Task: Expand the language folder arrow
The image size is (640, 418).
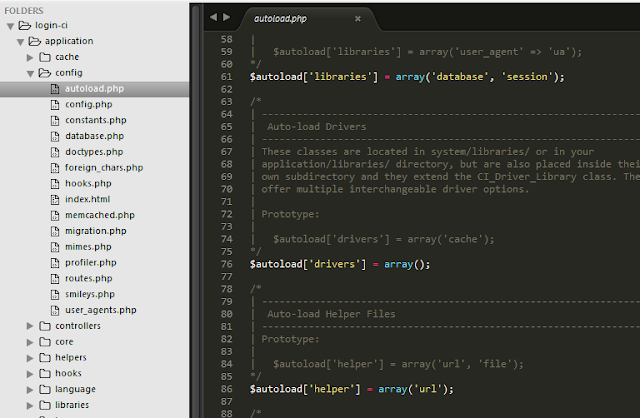Action: 30,389
